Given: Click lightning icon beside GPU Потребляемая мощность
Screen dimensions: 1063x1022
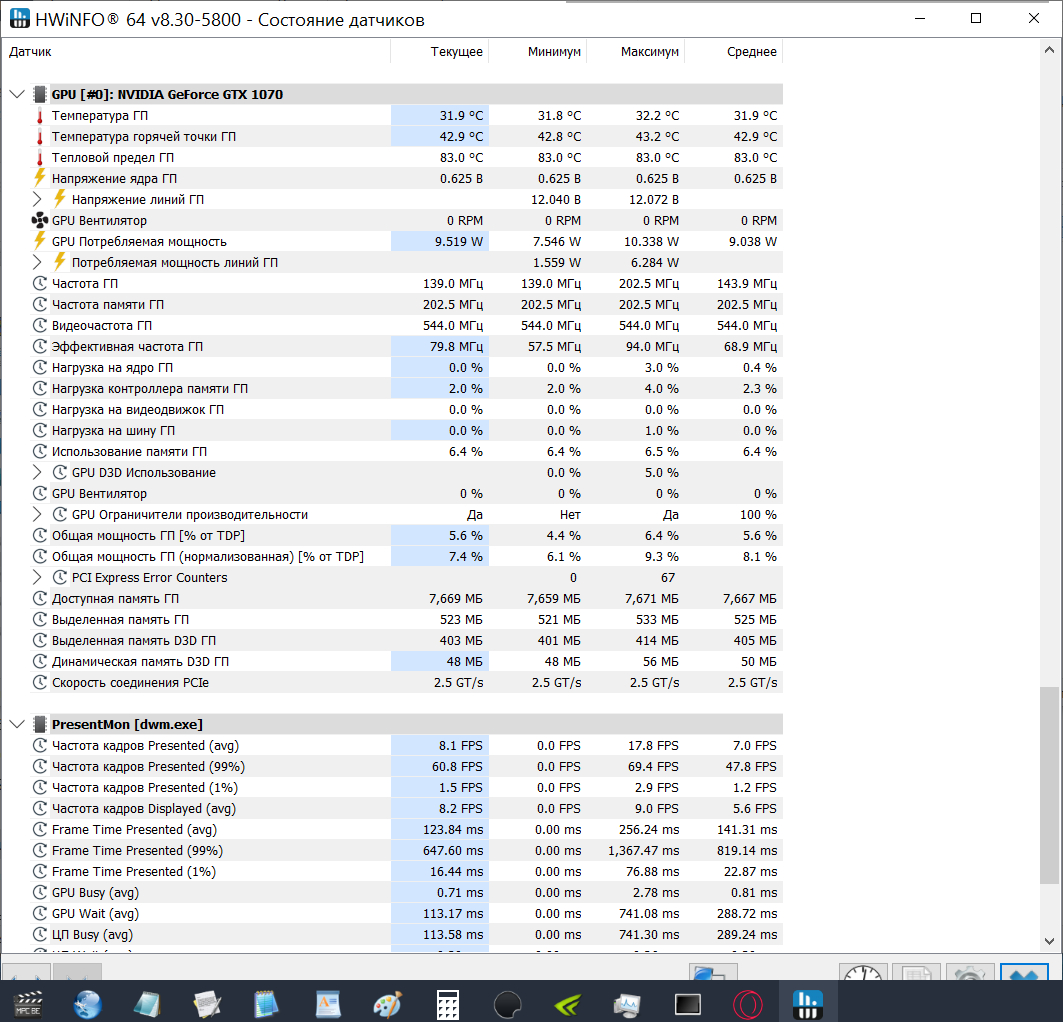Looking at the screenshot, I should (x=40, y=241).
